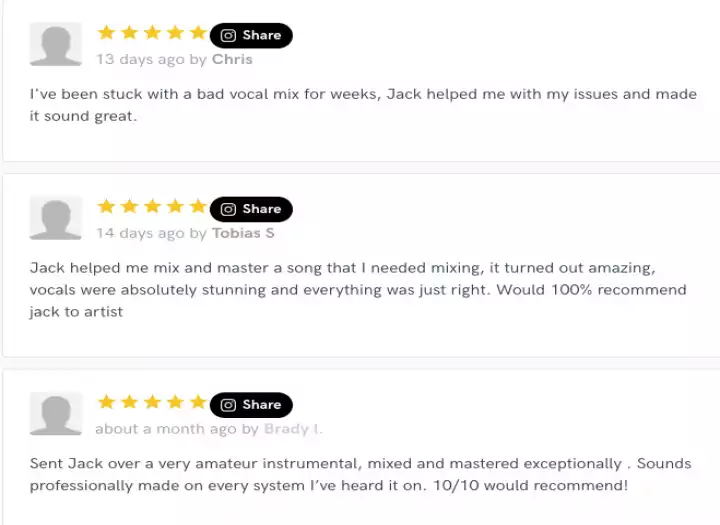The height and width of the screenshot is (525, 720).
Task: Click Tobias S's reviewer avatar placeholder
Action: pos(56,219)
